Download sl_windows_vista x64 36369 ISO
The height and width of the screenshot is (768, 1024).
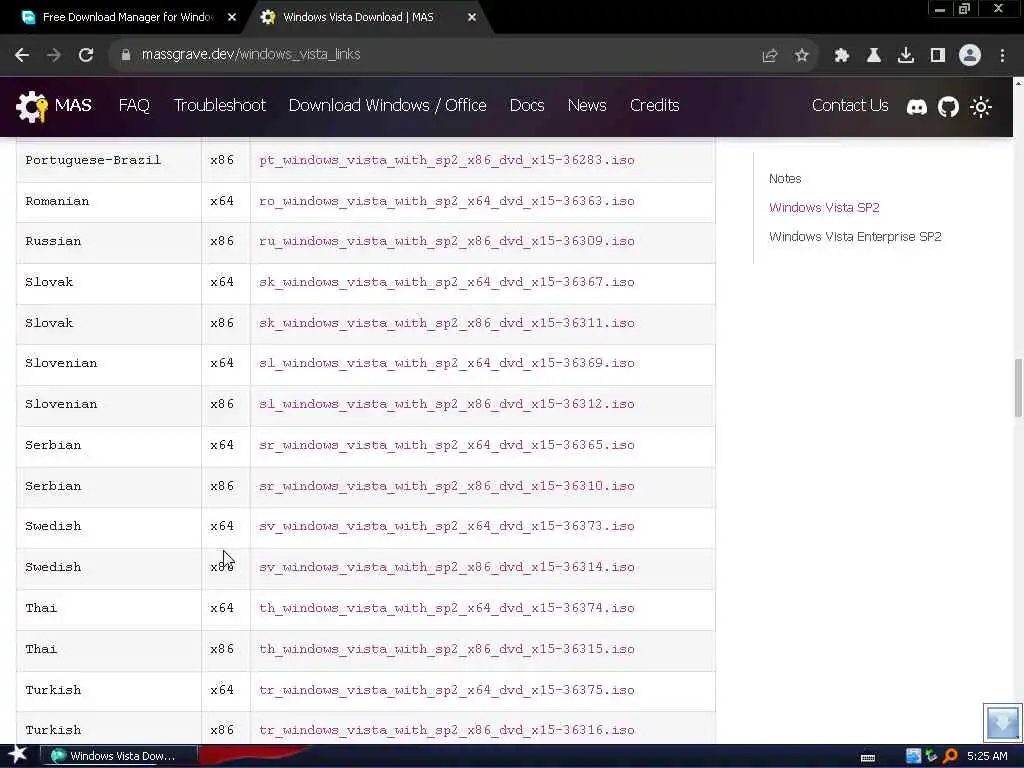click(x=447, y=364)
